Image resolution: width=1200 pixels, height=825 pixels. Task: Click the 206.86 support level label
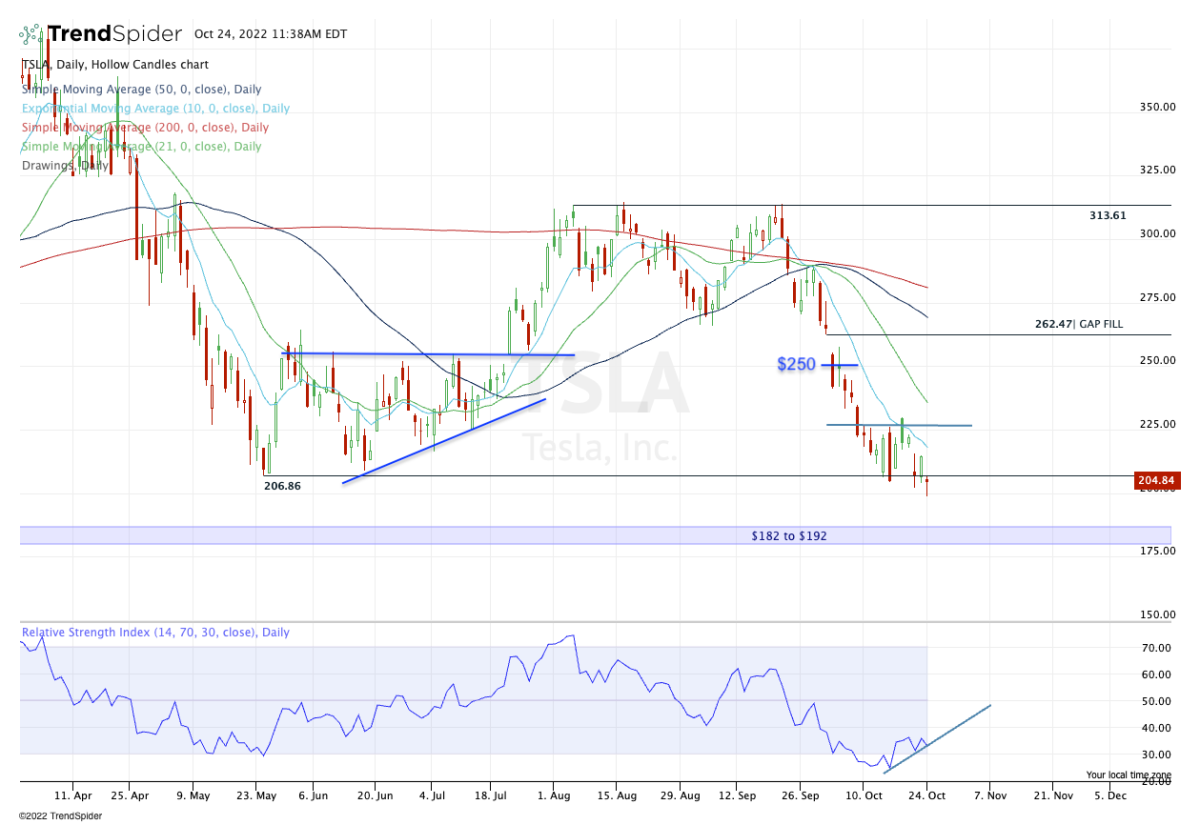(x=282, y=486)
